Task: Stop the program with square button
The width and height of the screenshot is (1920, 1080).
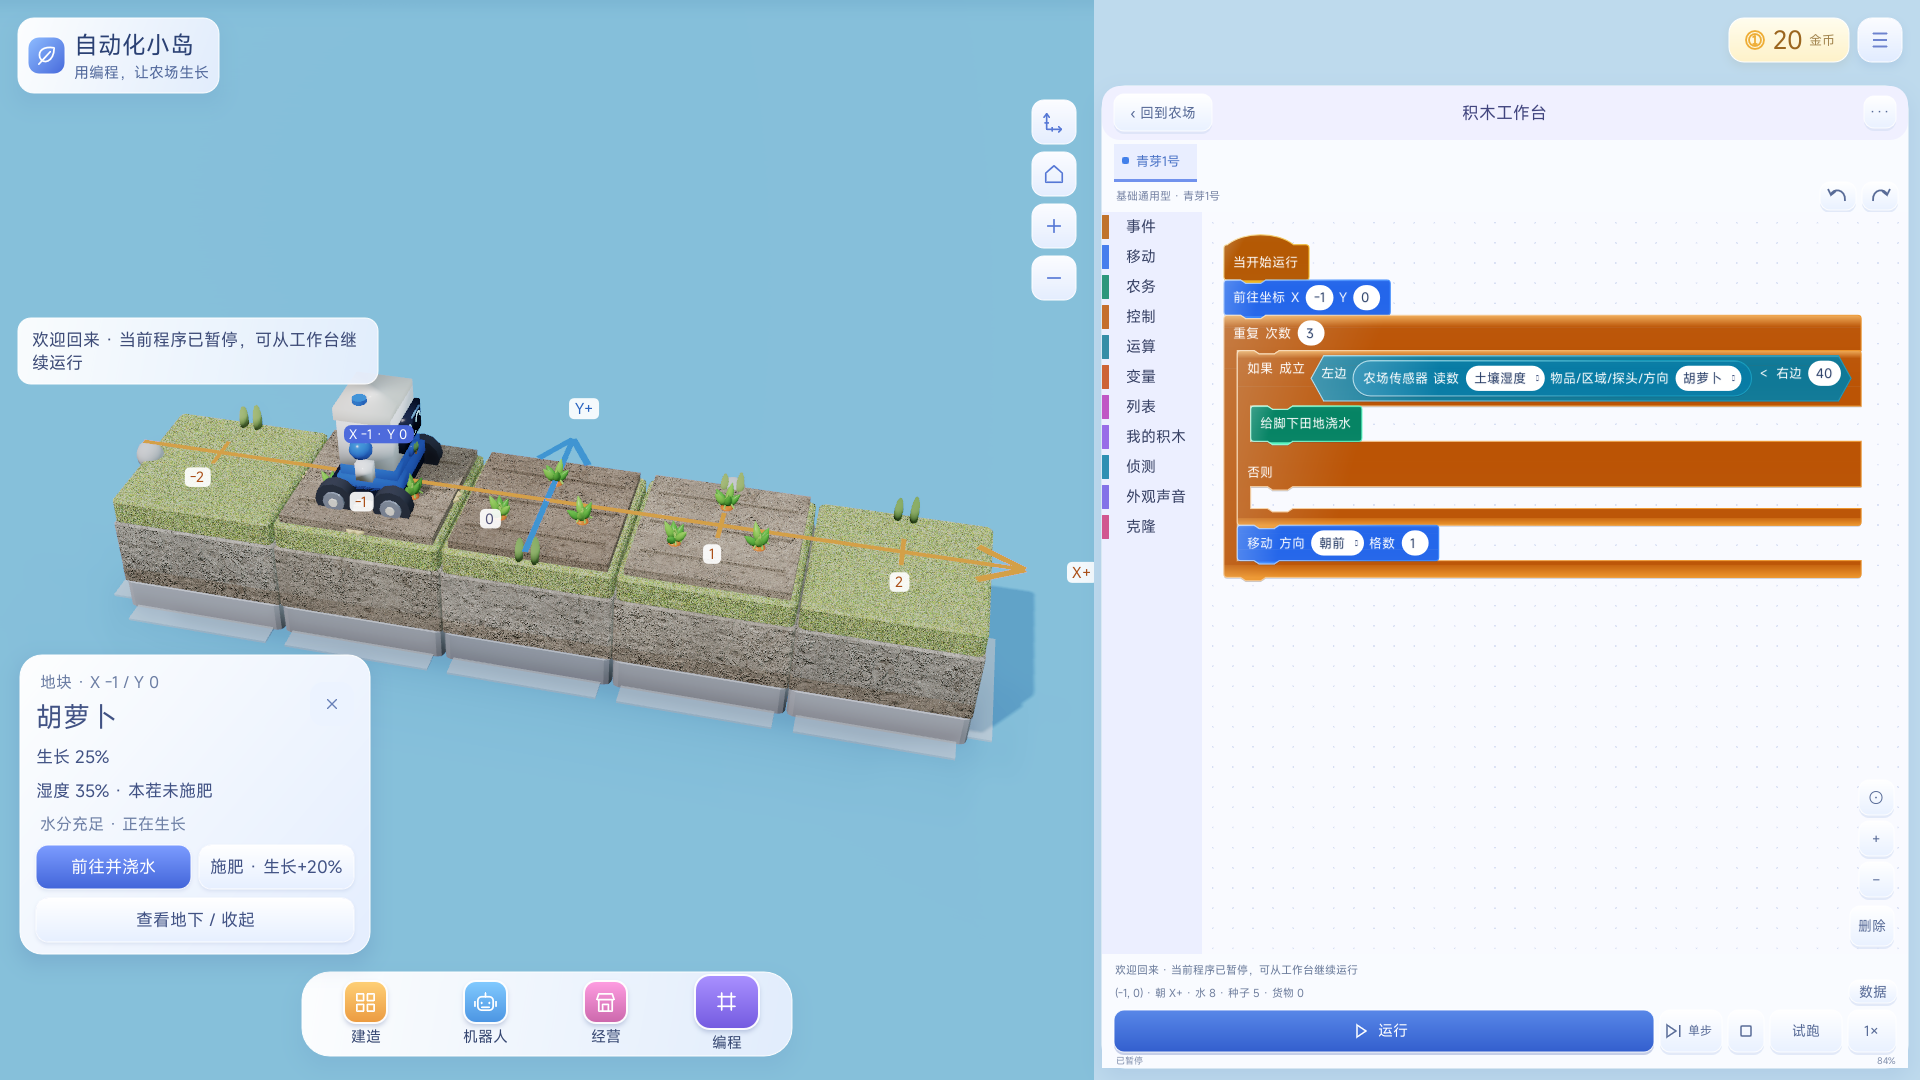Action: click(1746, 1031)
